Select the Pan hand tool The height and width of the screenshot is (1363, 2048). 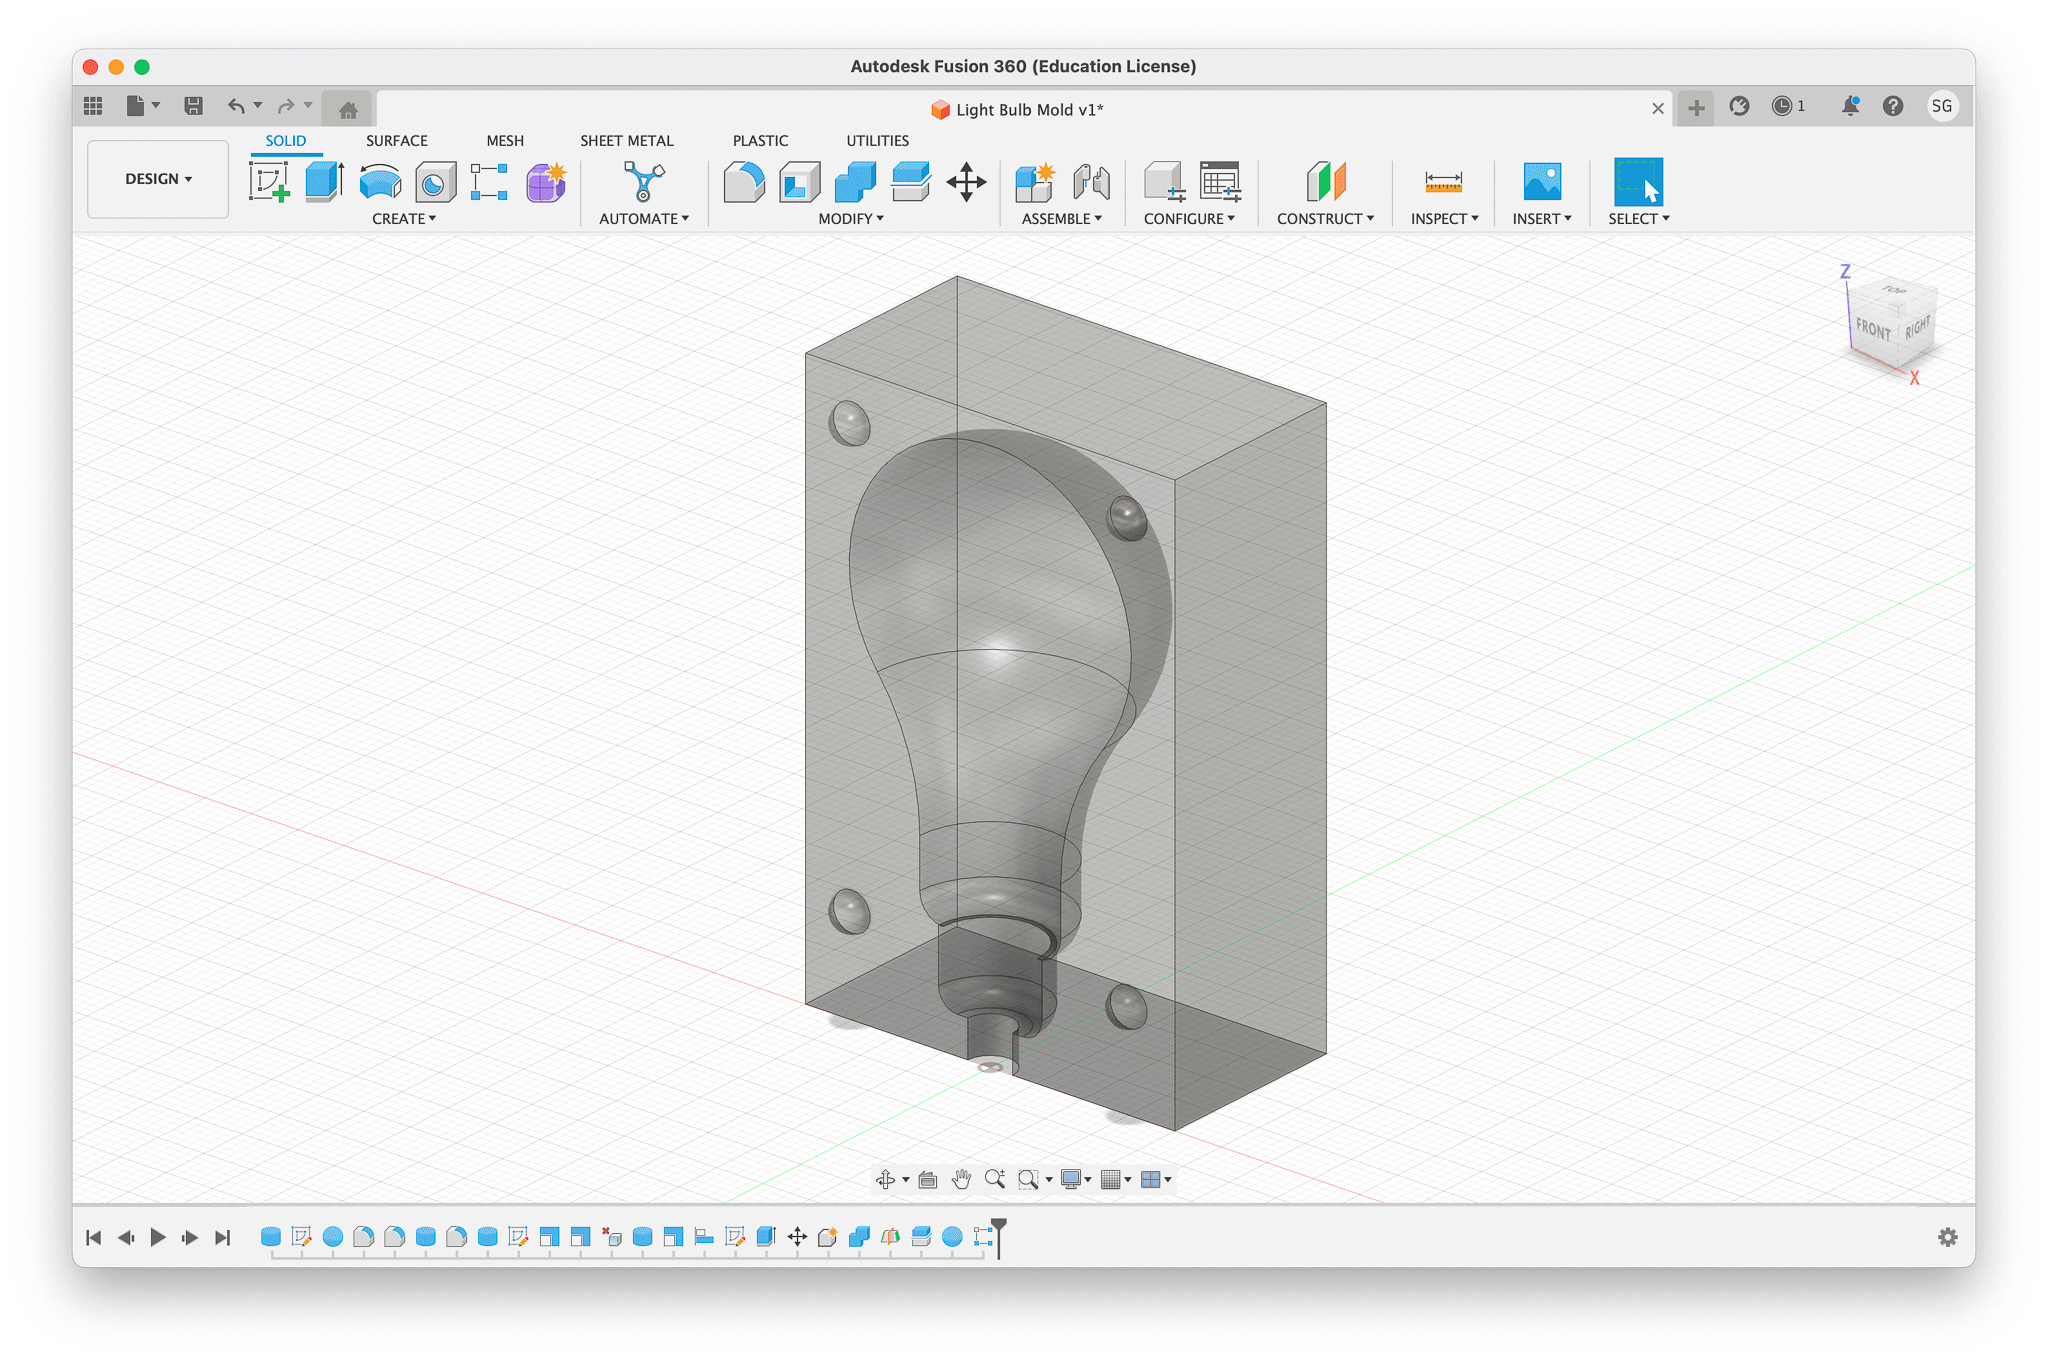click(961, 1180)
